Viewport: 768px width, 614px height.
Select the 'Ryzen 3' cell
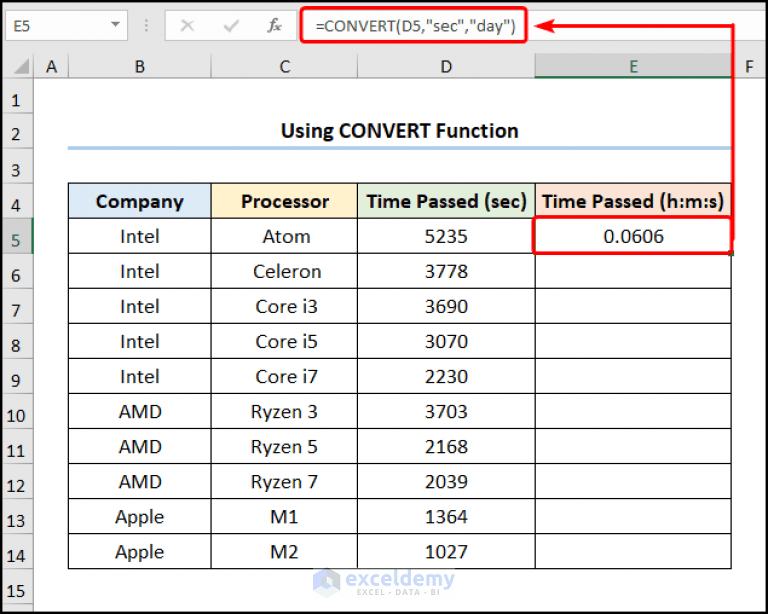coord(285,411)
